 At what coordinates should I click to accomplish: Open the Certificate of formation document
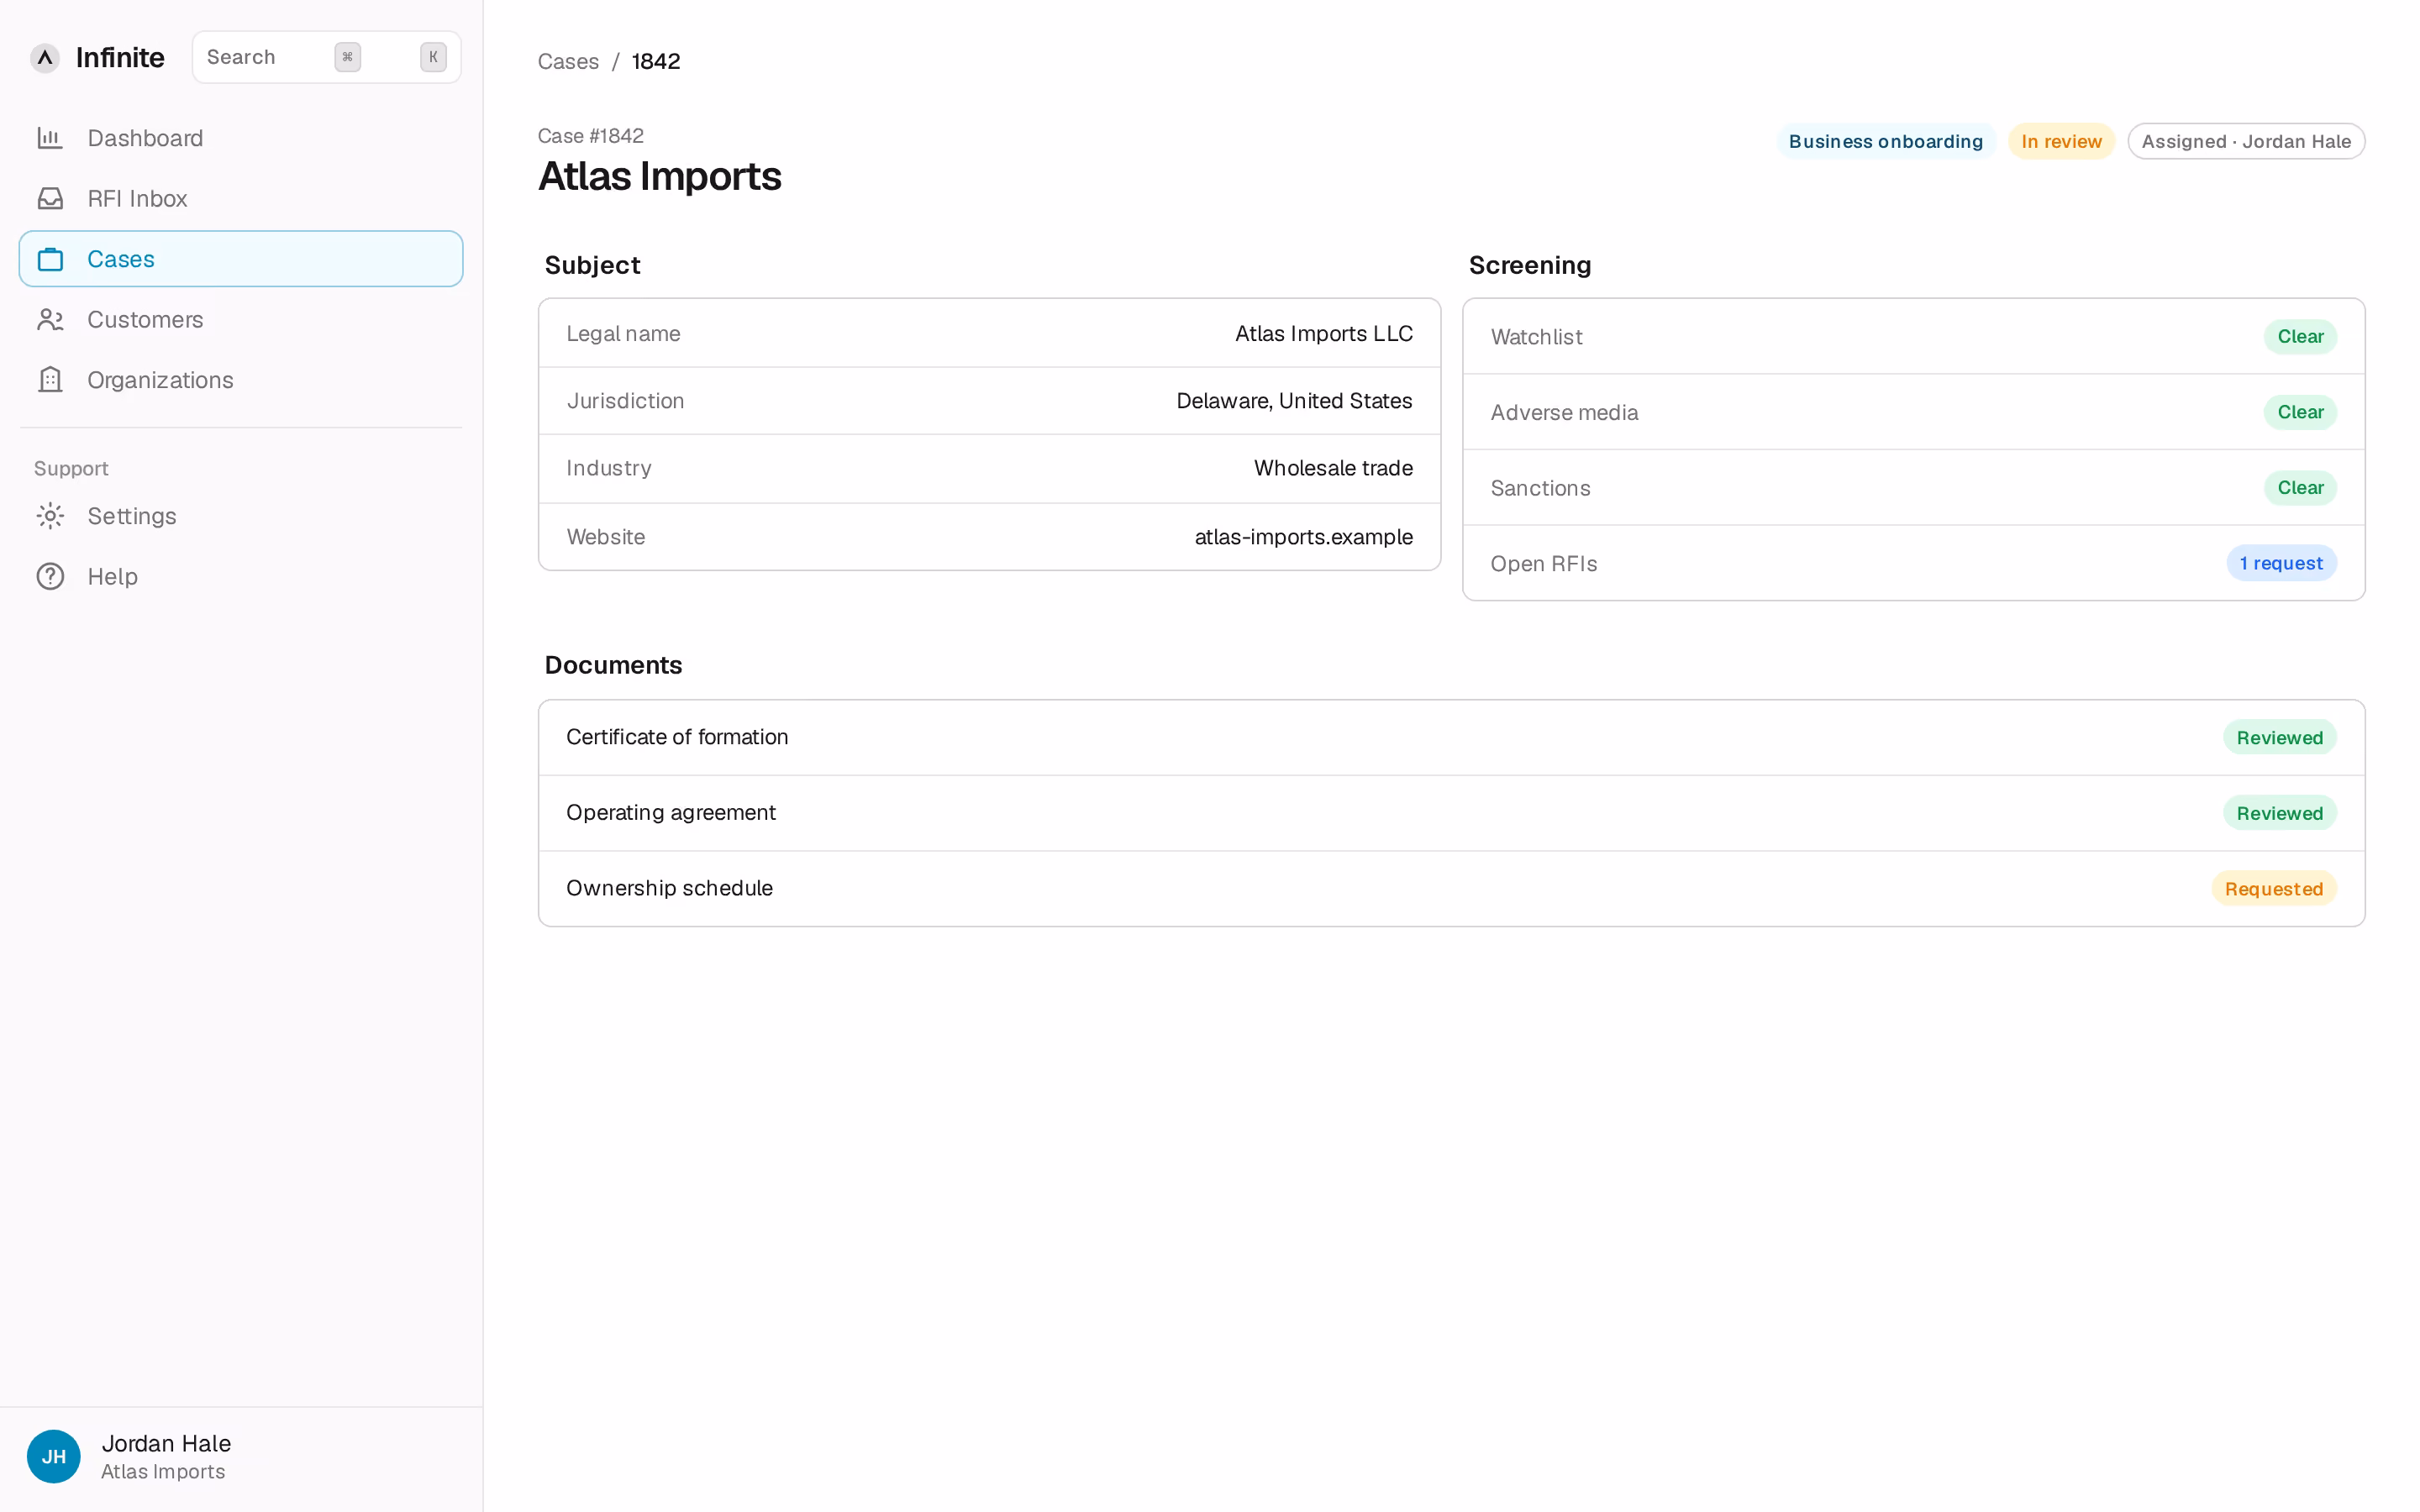pyautogui.click(x=1451, y=738)
